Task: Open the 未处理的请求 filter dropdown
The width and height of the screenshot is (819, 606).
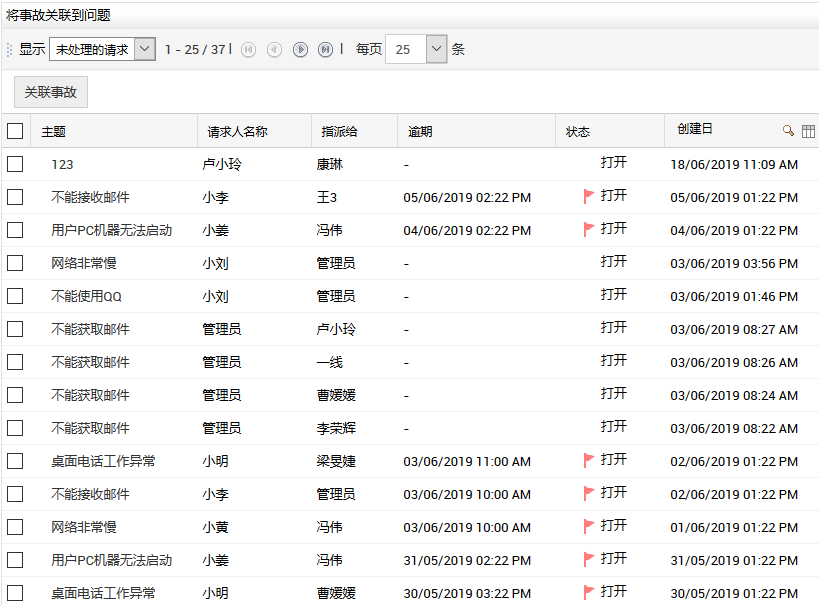Action: [x=102, y=49]
